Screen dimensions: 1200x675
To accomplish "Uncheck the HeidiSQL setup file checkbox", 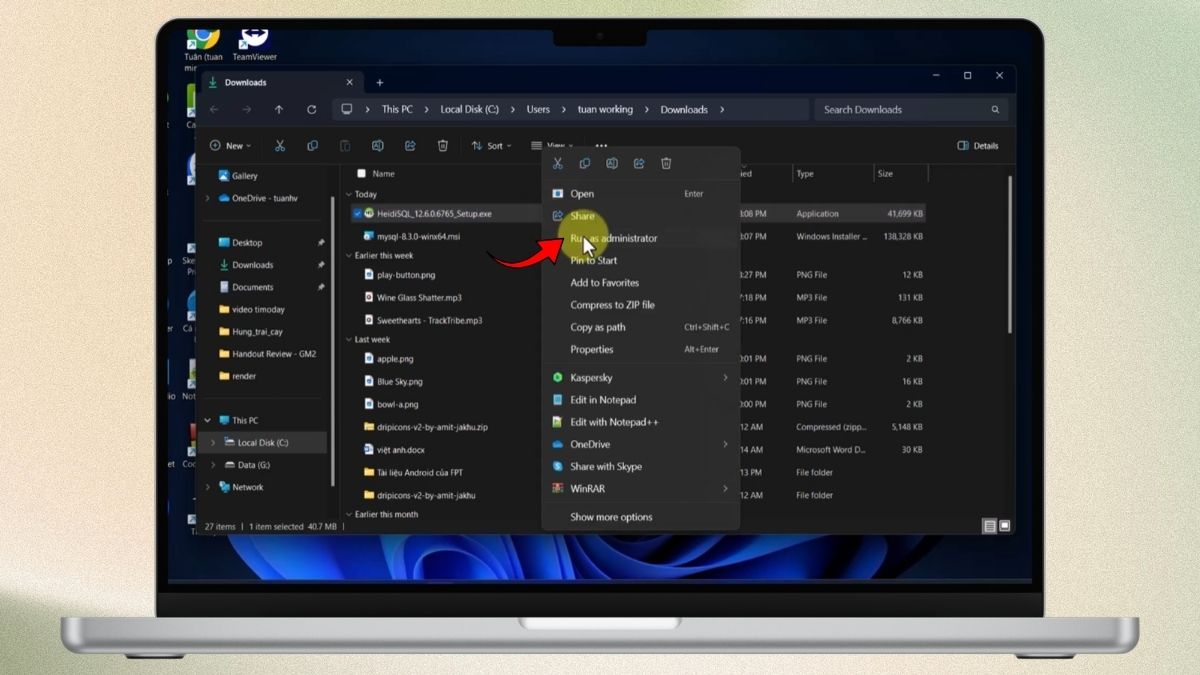I will click(357, 214).
